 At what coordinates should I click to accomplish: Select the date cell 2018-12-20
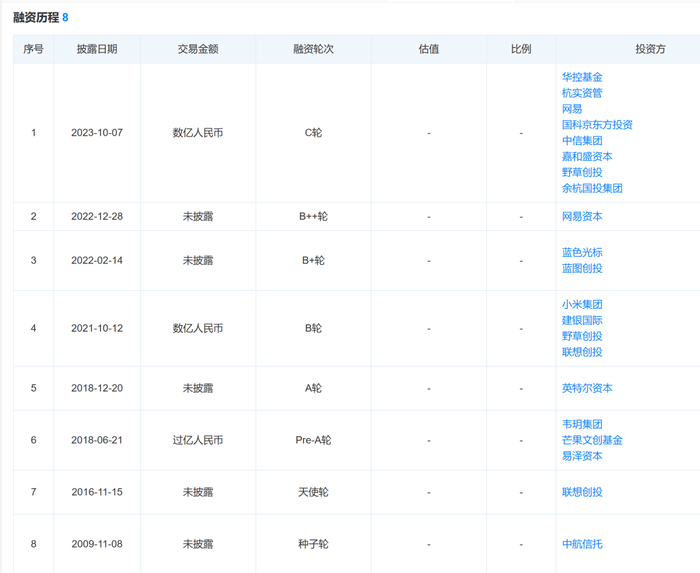coord(97,388)
